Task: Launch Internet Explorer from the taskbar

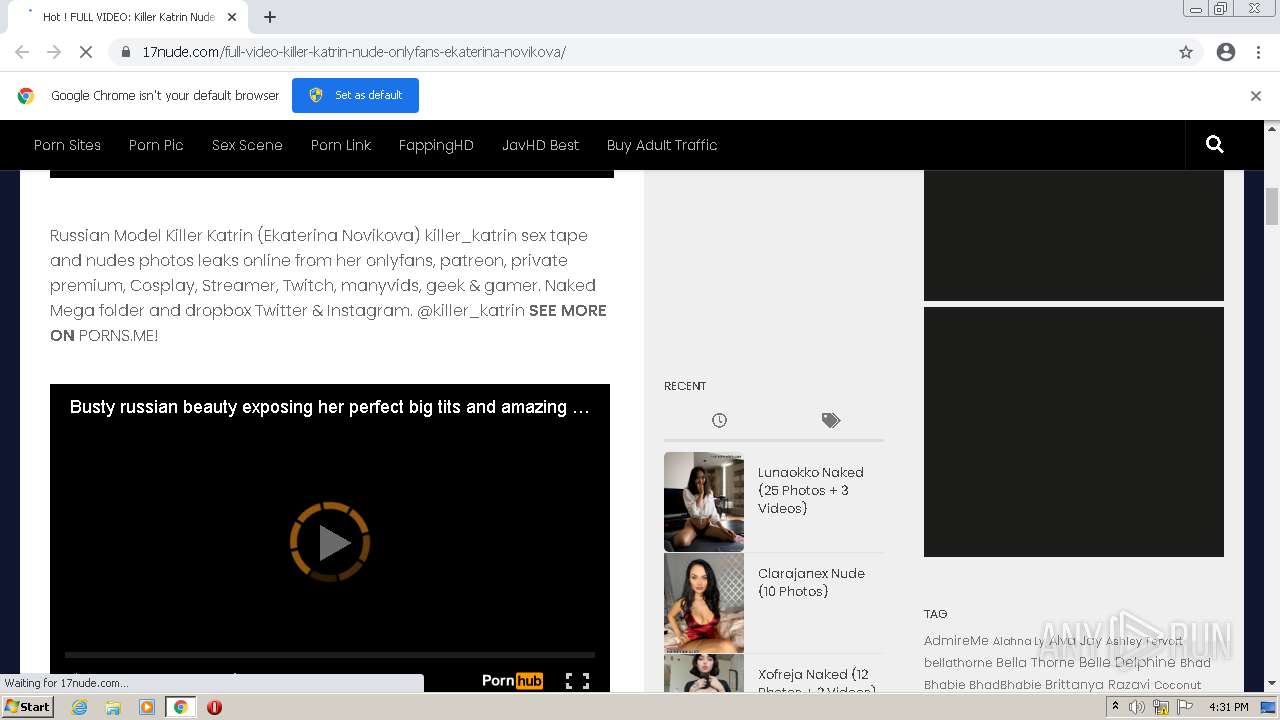Action: point(79,707)
